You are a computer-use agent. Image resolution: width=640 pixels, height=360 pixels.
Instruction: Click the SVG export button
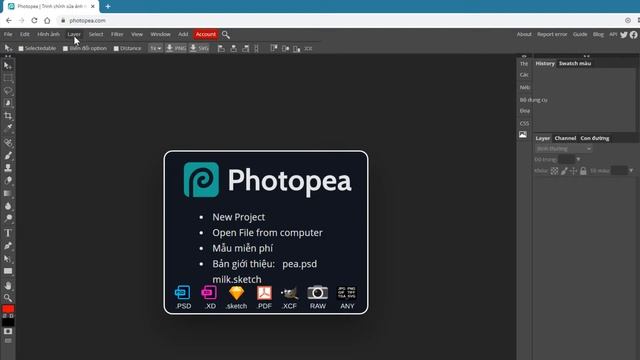pos(199,49)
